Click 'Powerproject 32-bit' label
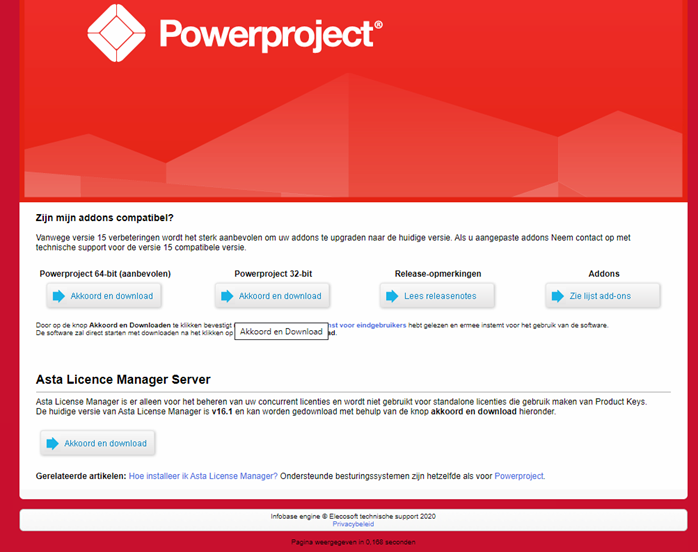 click(x=273, y=274)
